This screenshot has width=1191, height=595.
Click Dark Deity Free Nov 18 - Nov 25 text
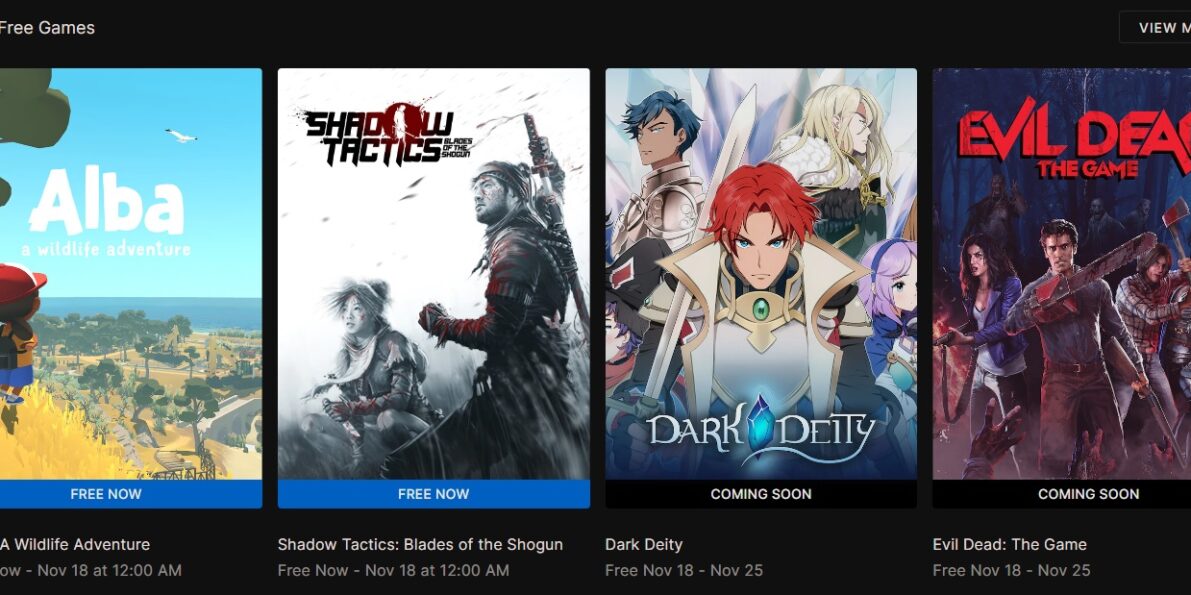click(684, 570)
